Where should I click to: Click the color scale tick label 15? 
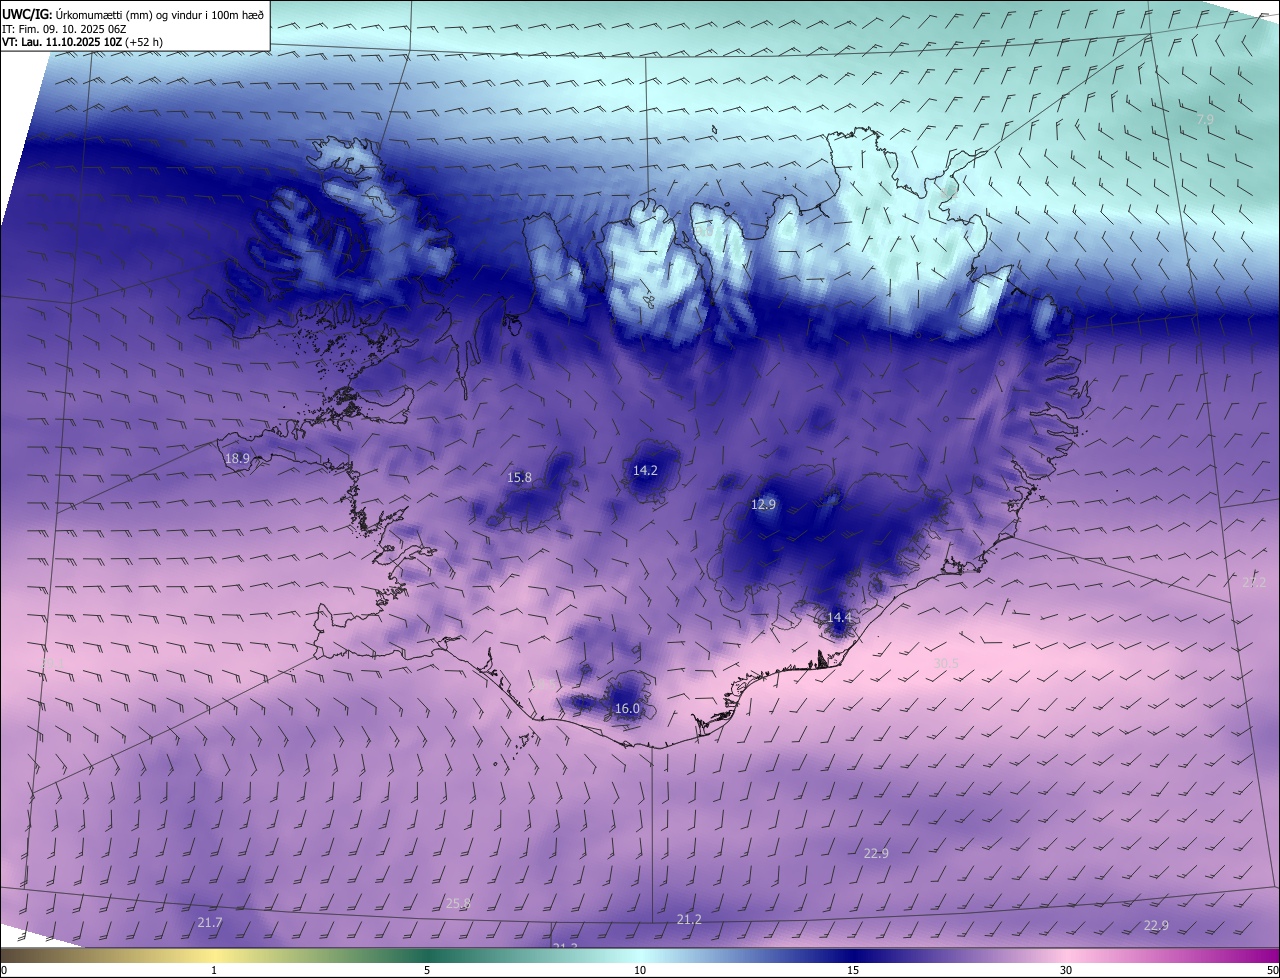click(x=853, y=971)
